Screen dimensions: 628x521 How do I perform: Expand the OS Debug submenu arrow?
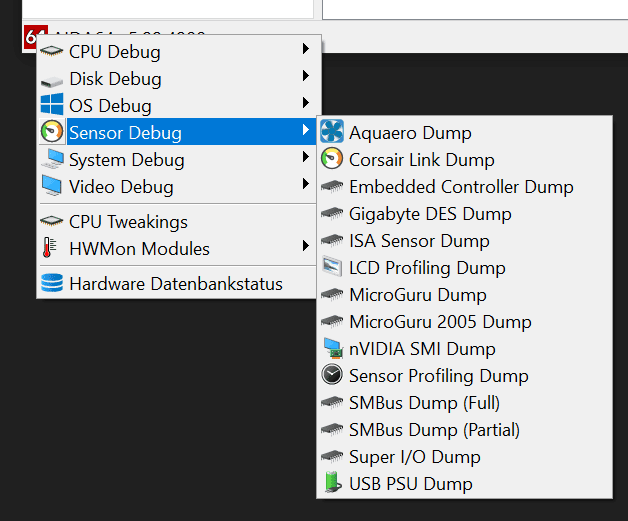[306, 103]
